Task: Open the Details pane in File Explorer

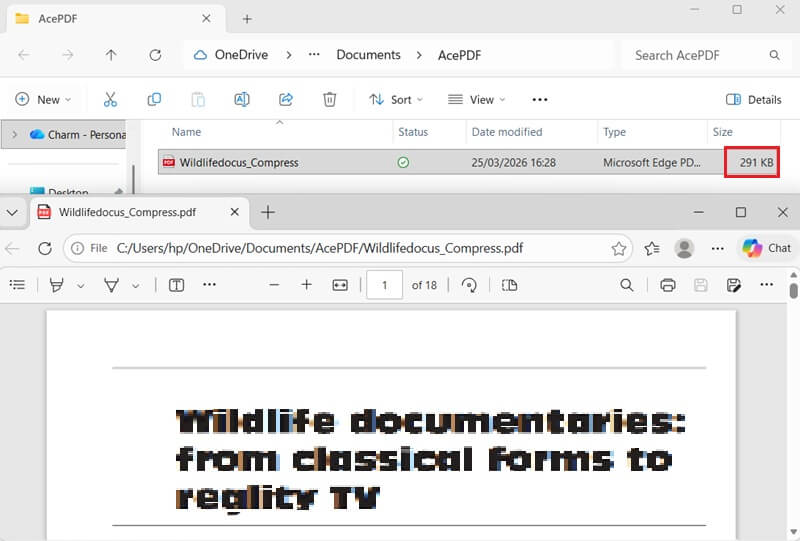Action: click(x=754, y=100)
